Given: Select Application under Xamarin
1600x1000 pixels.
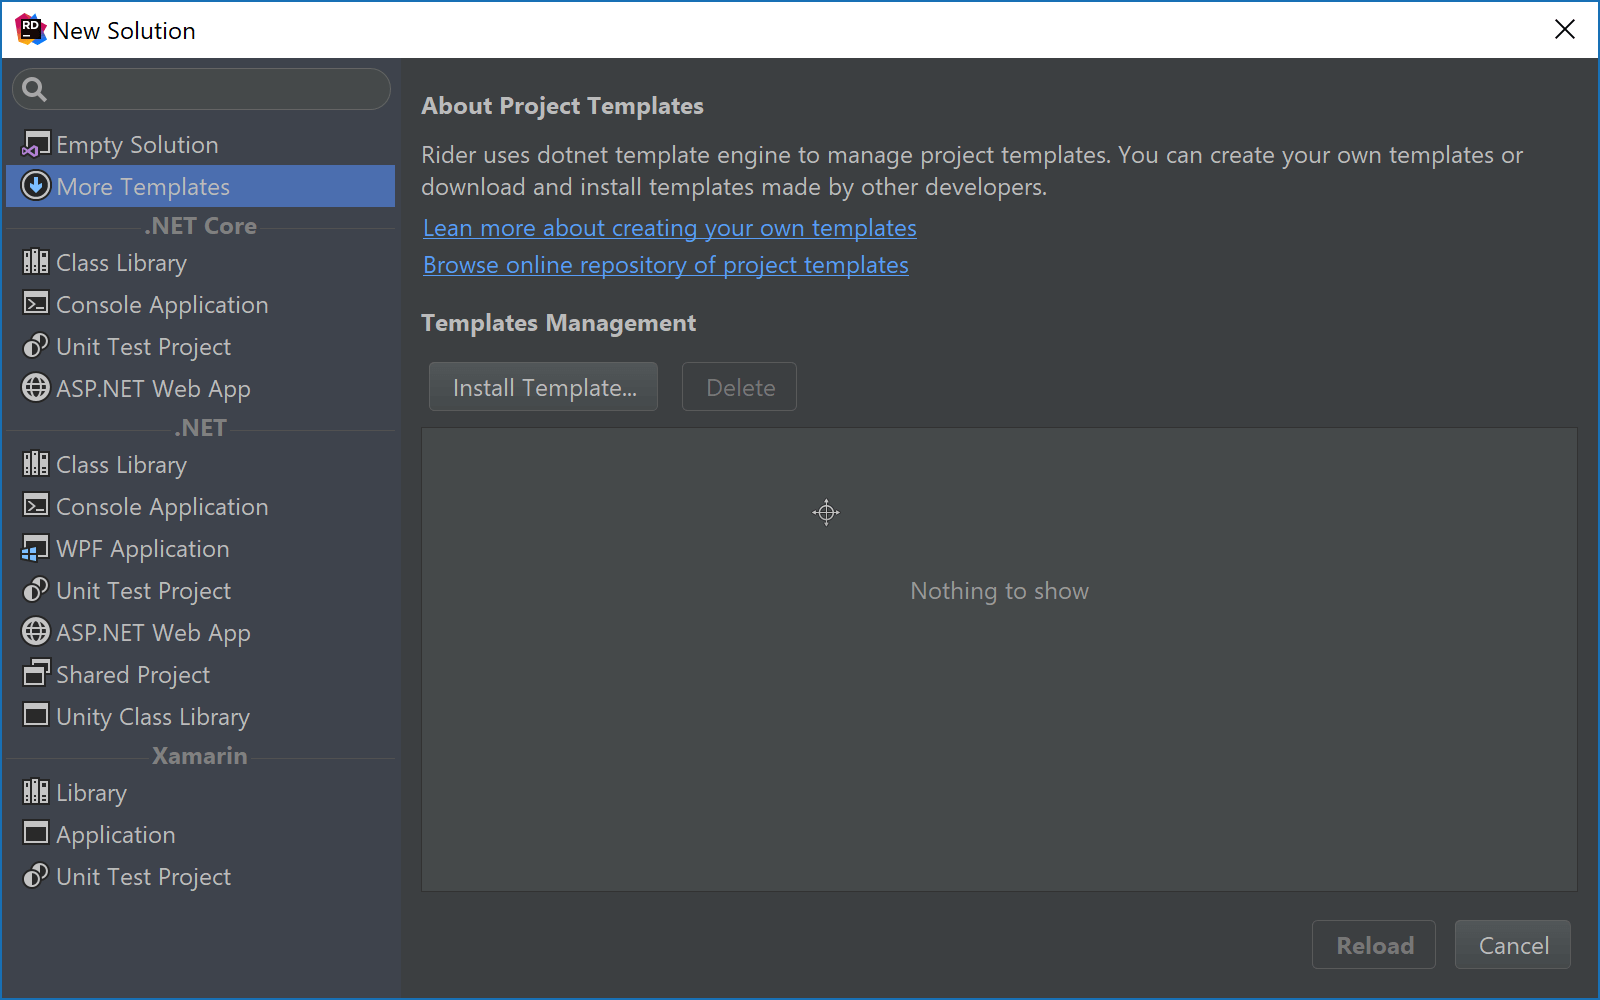Looking at the screenshot, I should 200,834.
